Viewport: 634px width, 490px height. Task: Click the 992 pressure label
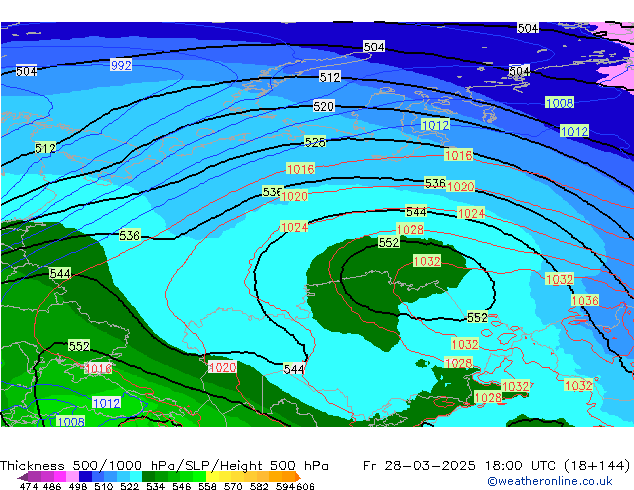point(121,65)
